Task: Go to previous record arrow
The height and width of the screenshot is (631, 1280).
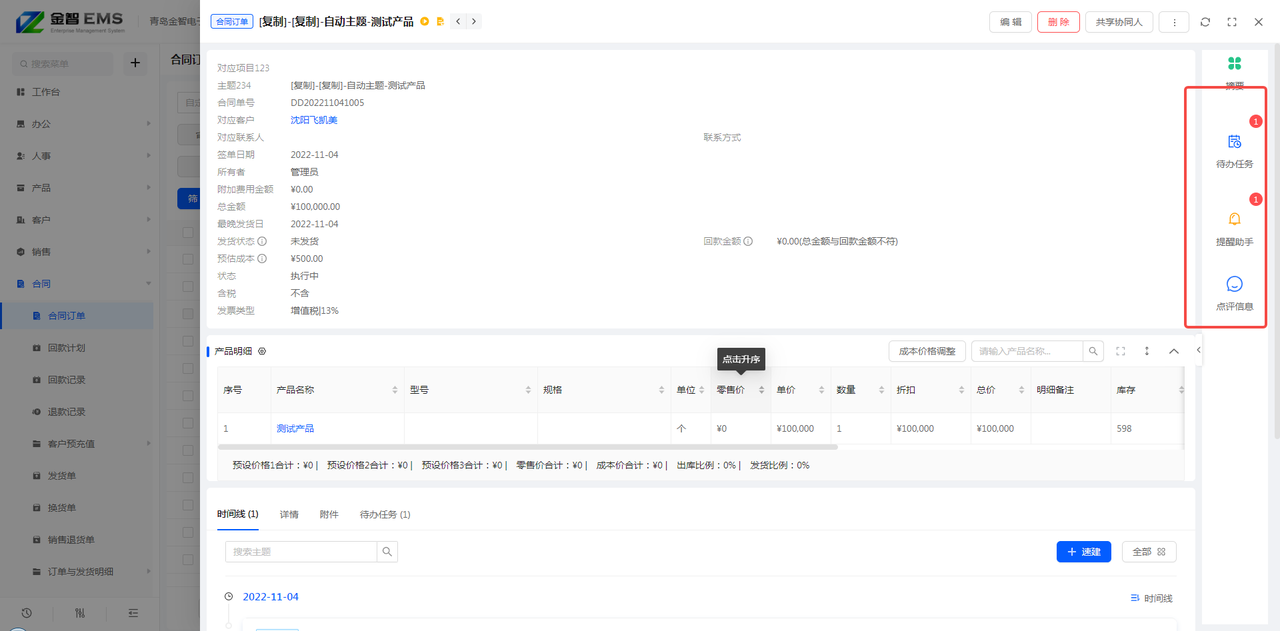Action: pyautogui.click(x=458, y=21)
